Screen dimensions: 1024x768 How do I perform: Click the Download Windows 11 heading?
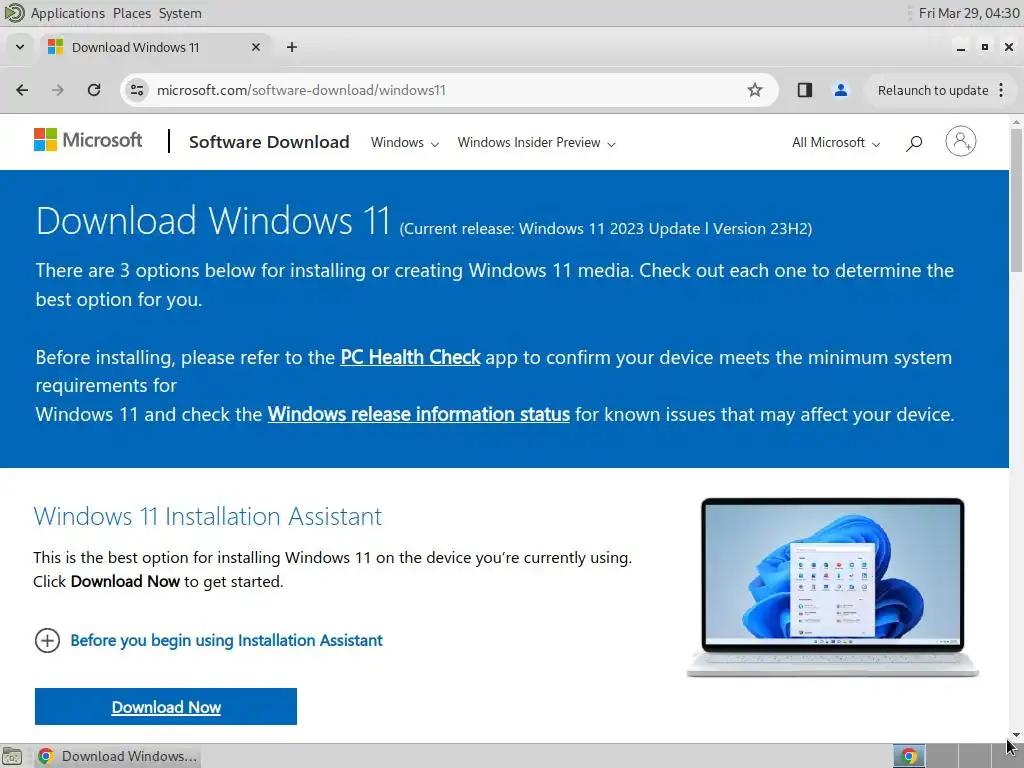tap(213, 220)
